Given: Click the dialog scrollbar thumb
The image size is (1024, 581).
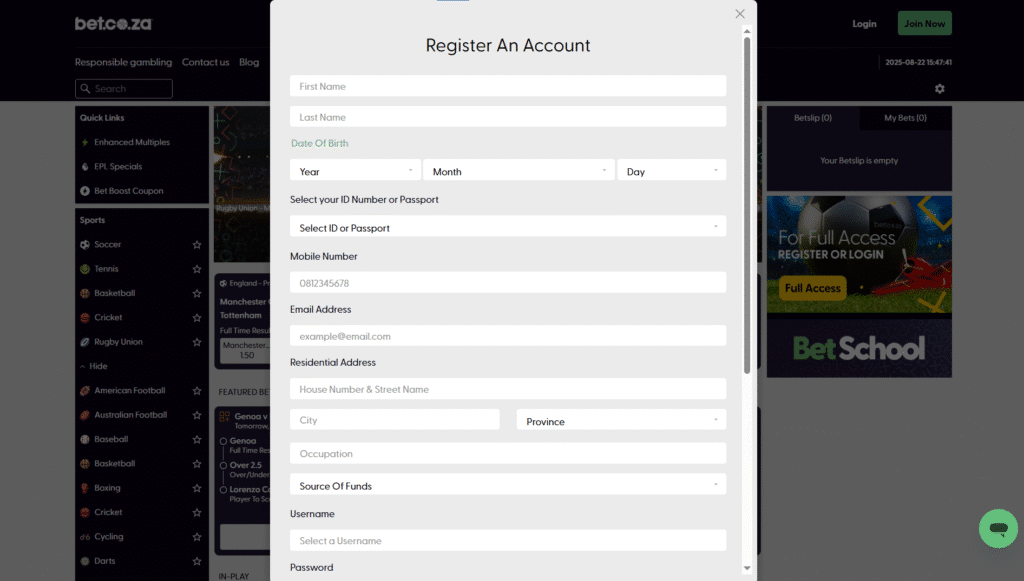Looking at the screenshot, I should point(747,206).
